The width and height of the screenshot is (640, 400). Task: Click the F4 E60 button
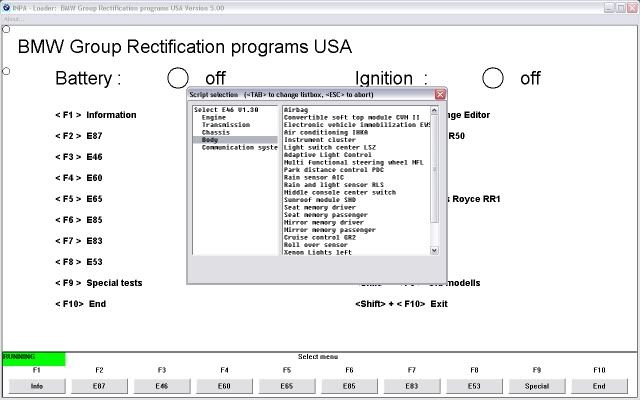pos(224,386)
